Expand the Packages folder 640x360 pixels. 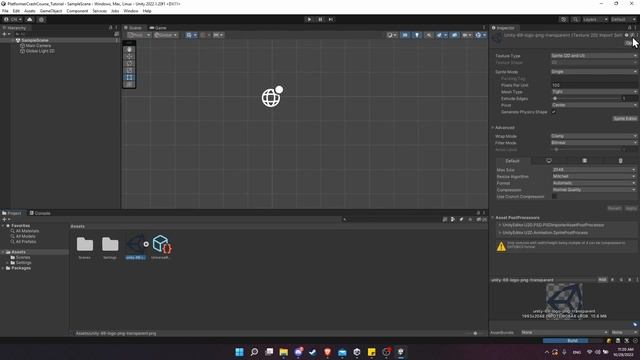point(3,268)
